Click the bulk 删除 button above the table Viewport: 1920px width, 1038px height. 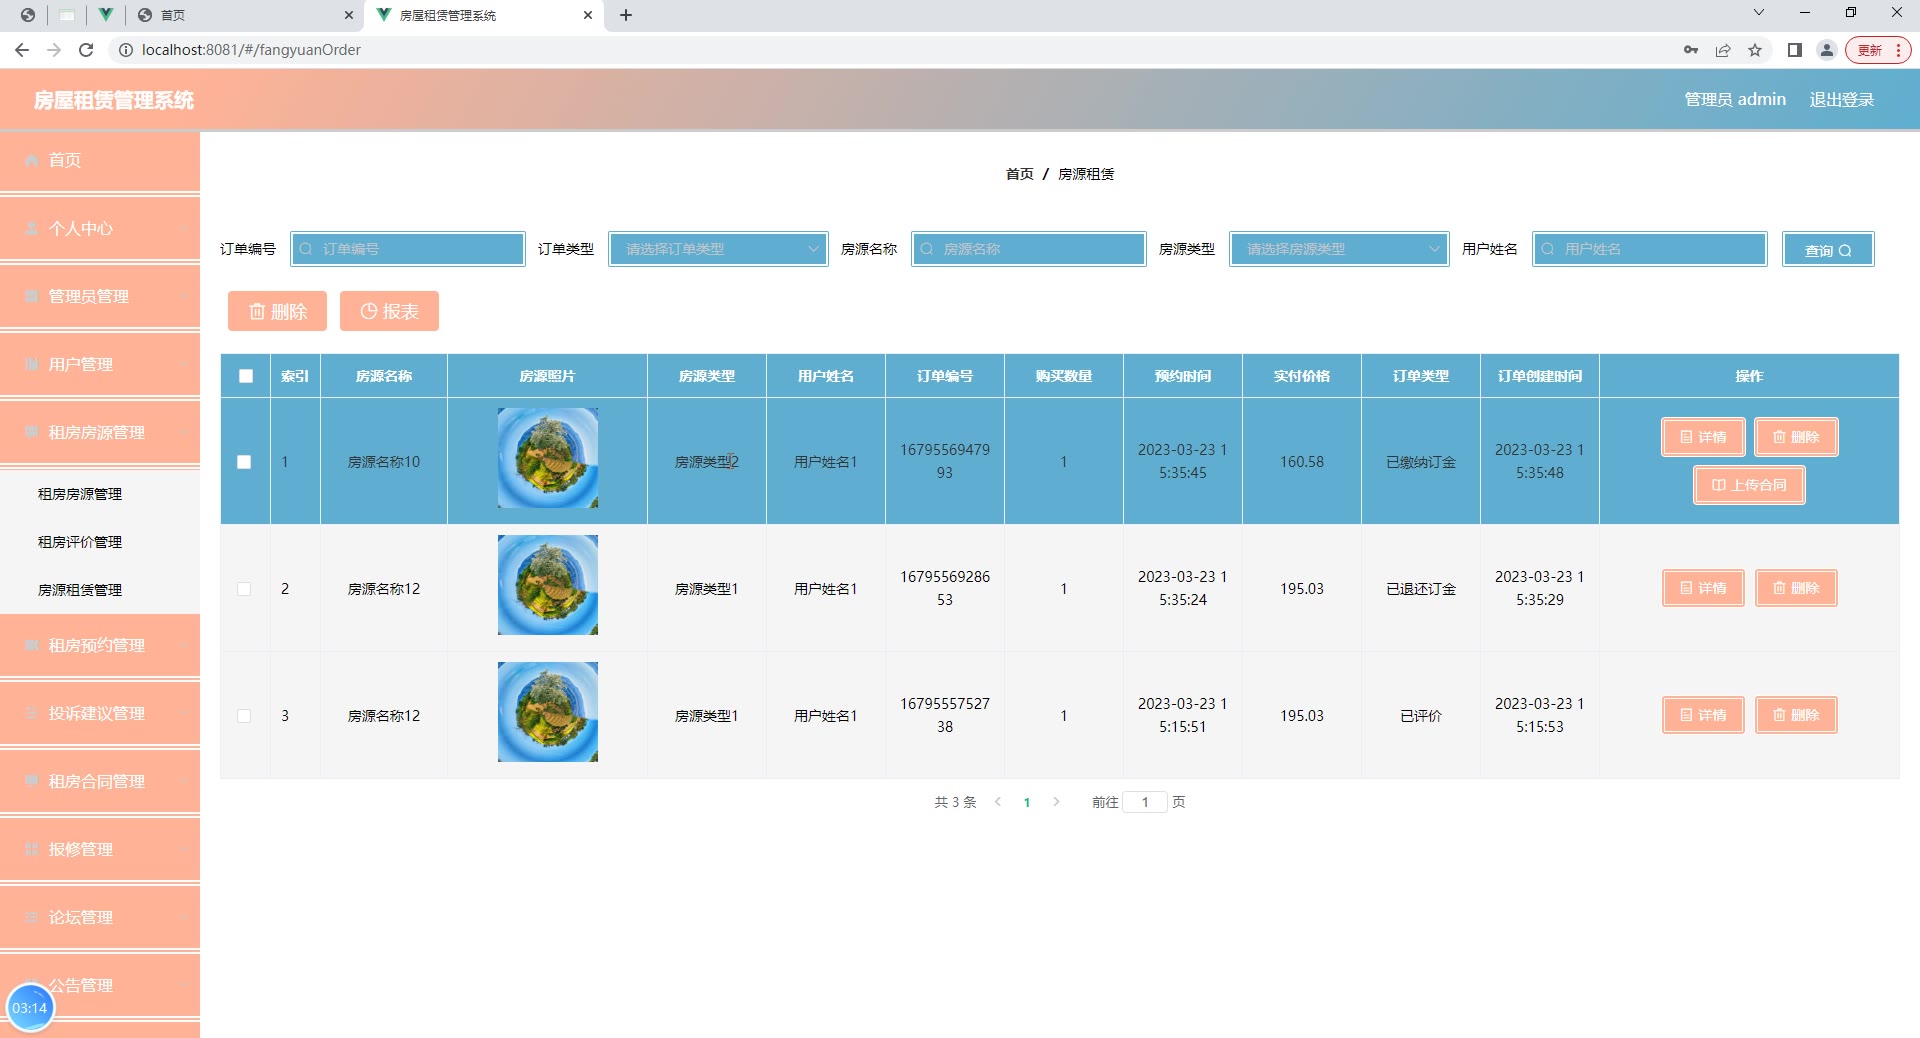click(277, 311)
